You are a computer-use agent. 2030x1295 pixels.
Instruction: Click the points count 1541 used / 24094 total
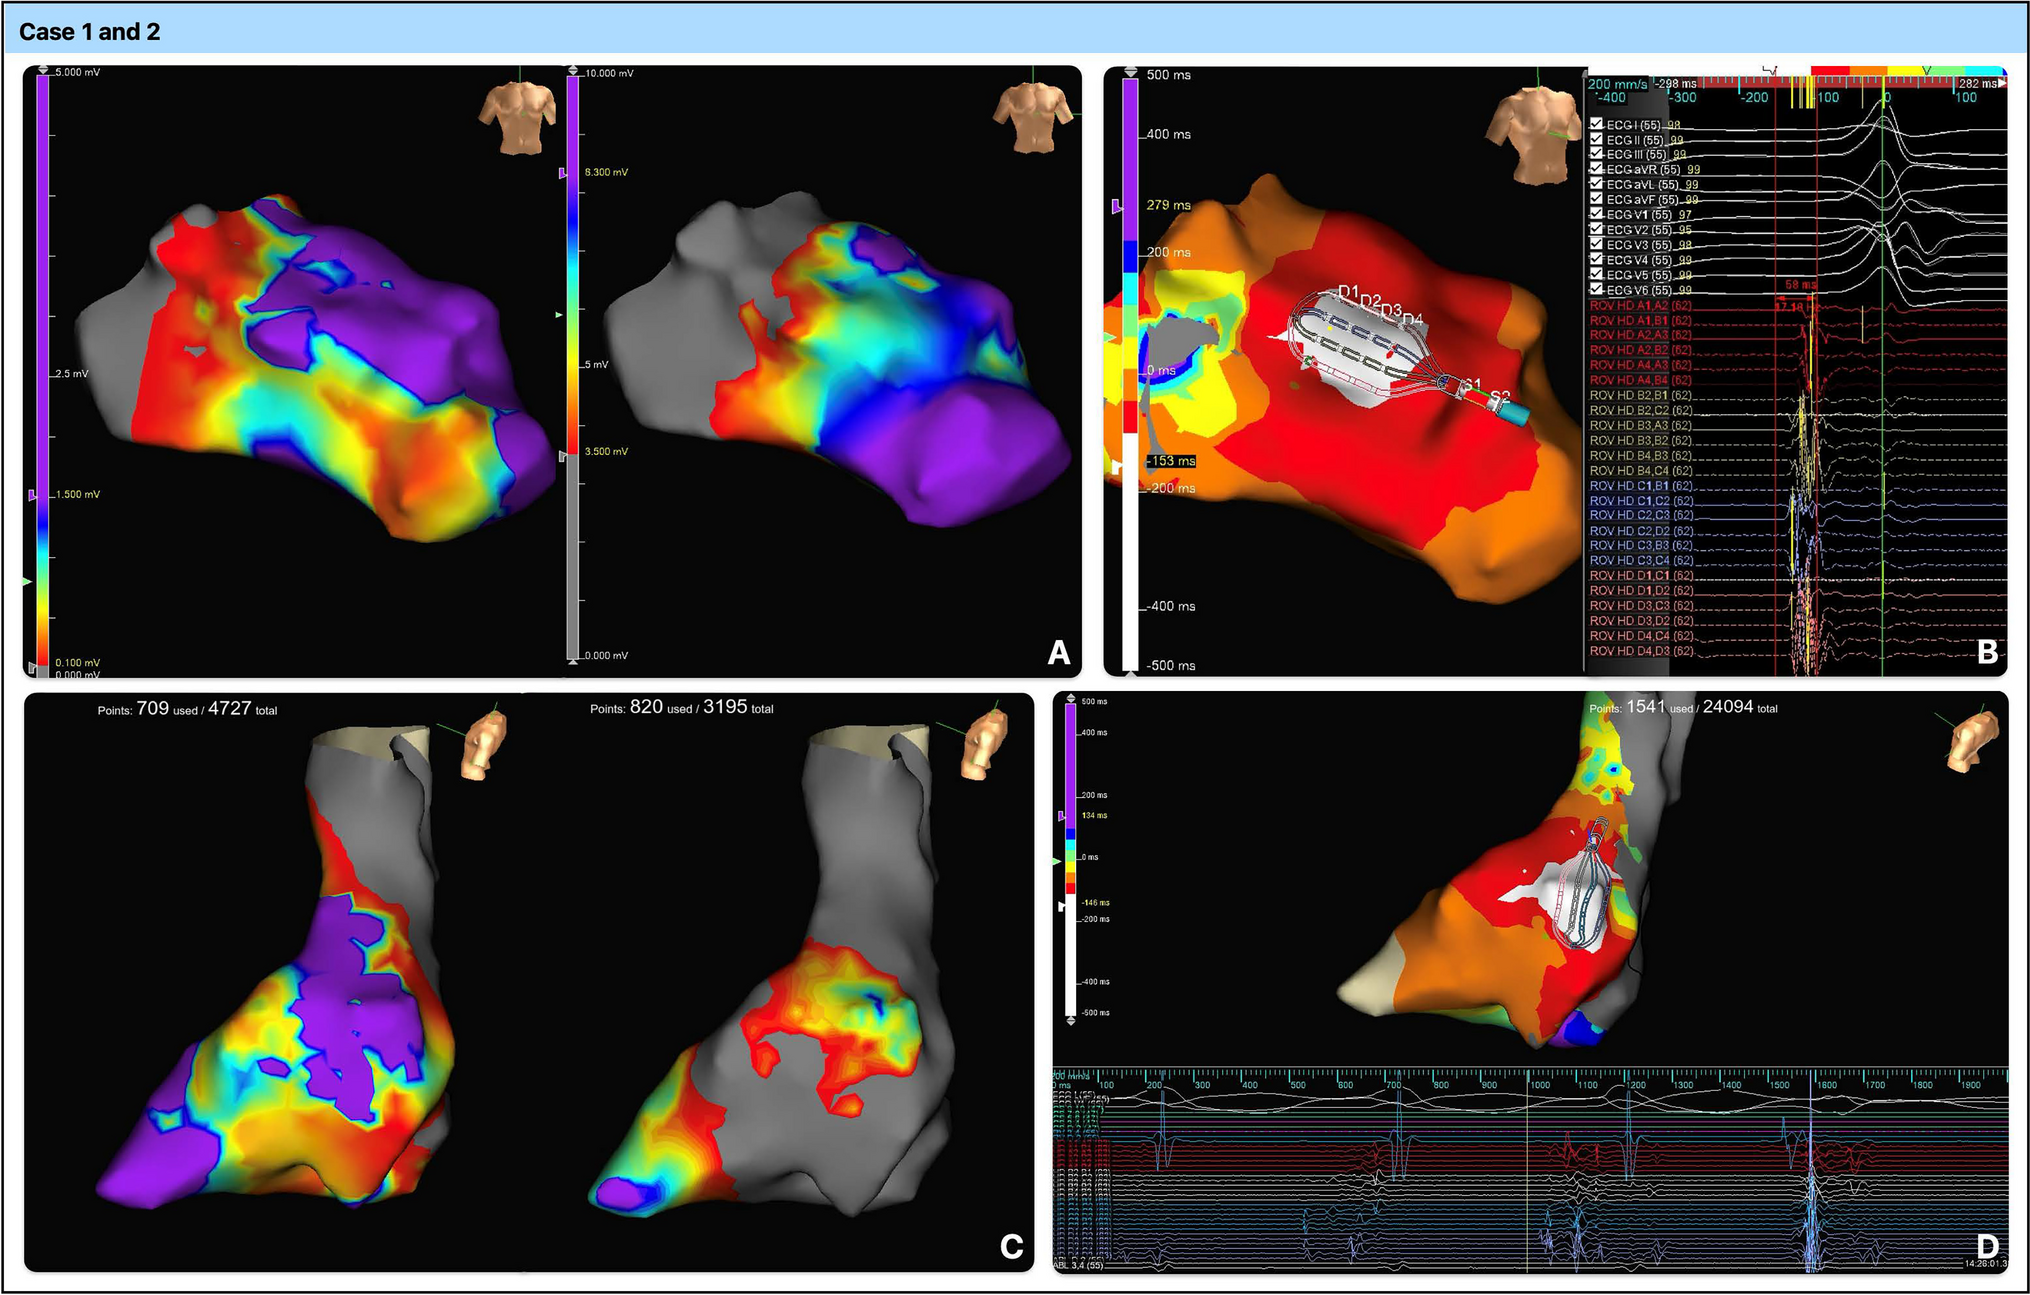pyautogui.click(x=1683, y=707)
